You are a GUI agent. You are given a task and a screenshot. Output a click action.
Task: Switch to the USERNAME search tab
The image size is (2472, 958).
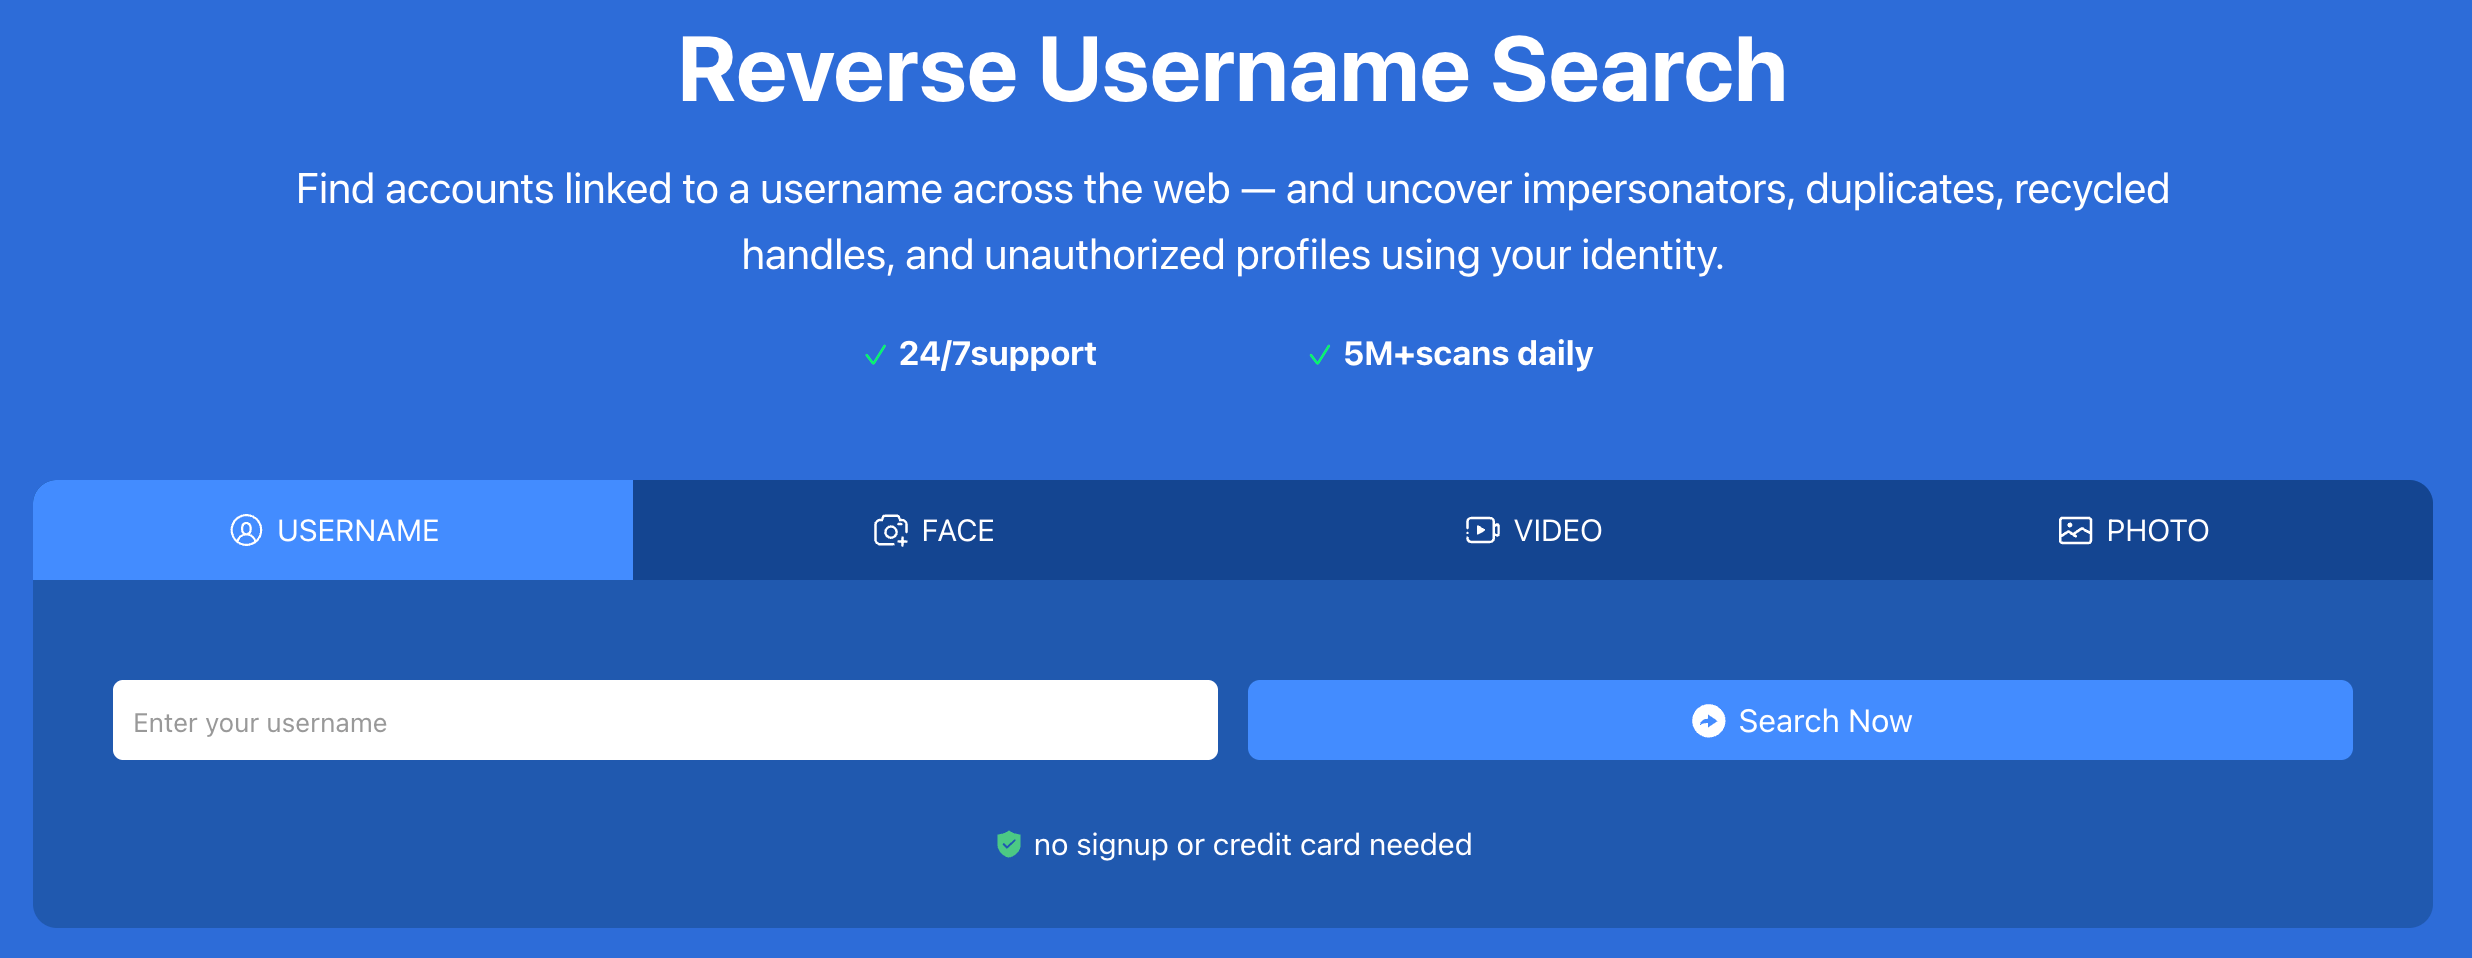(333, 530)
